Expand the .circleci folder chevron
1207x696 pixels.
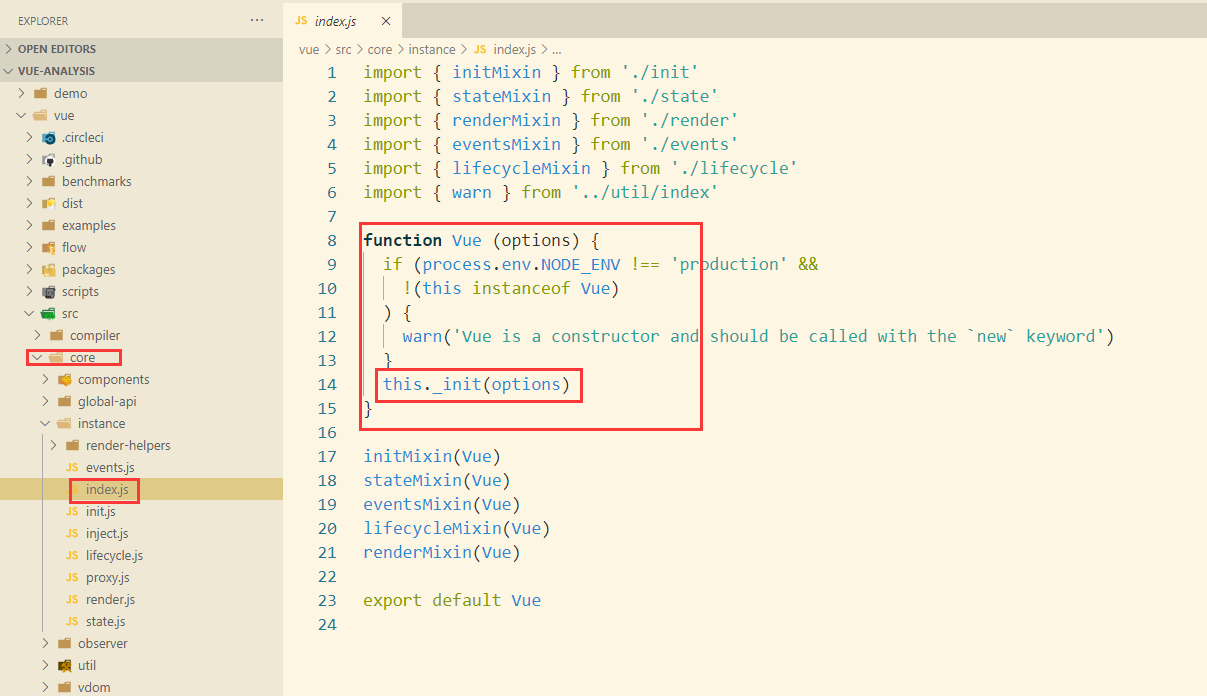30,137
